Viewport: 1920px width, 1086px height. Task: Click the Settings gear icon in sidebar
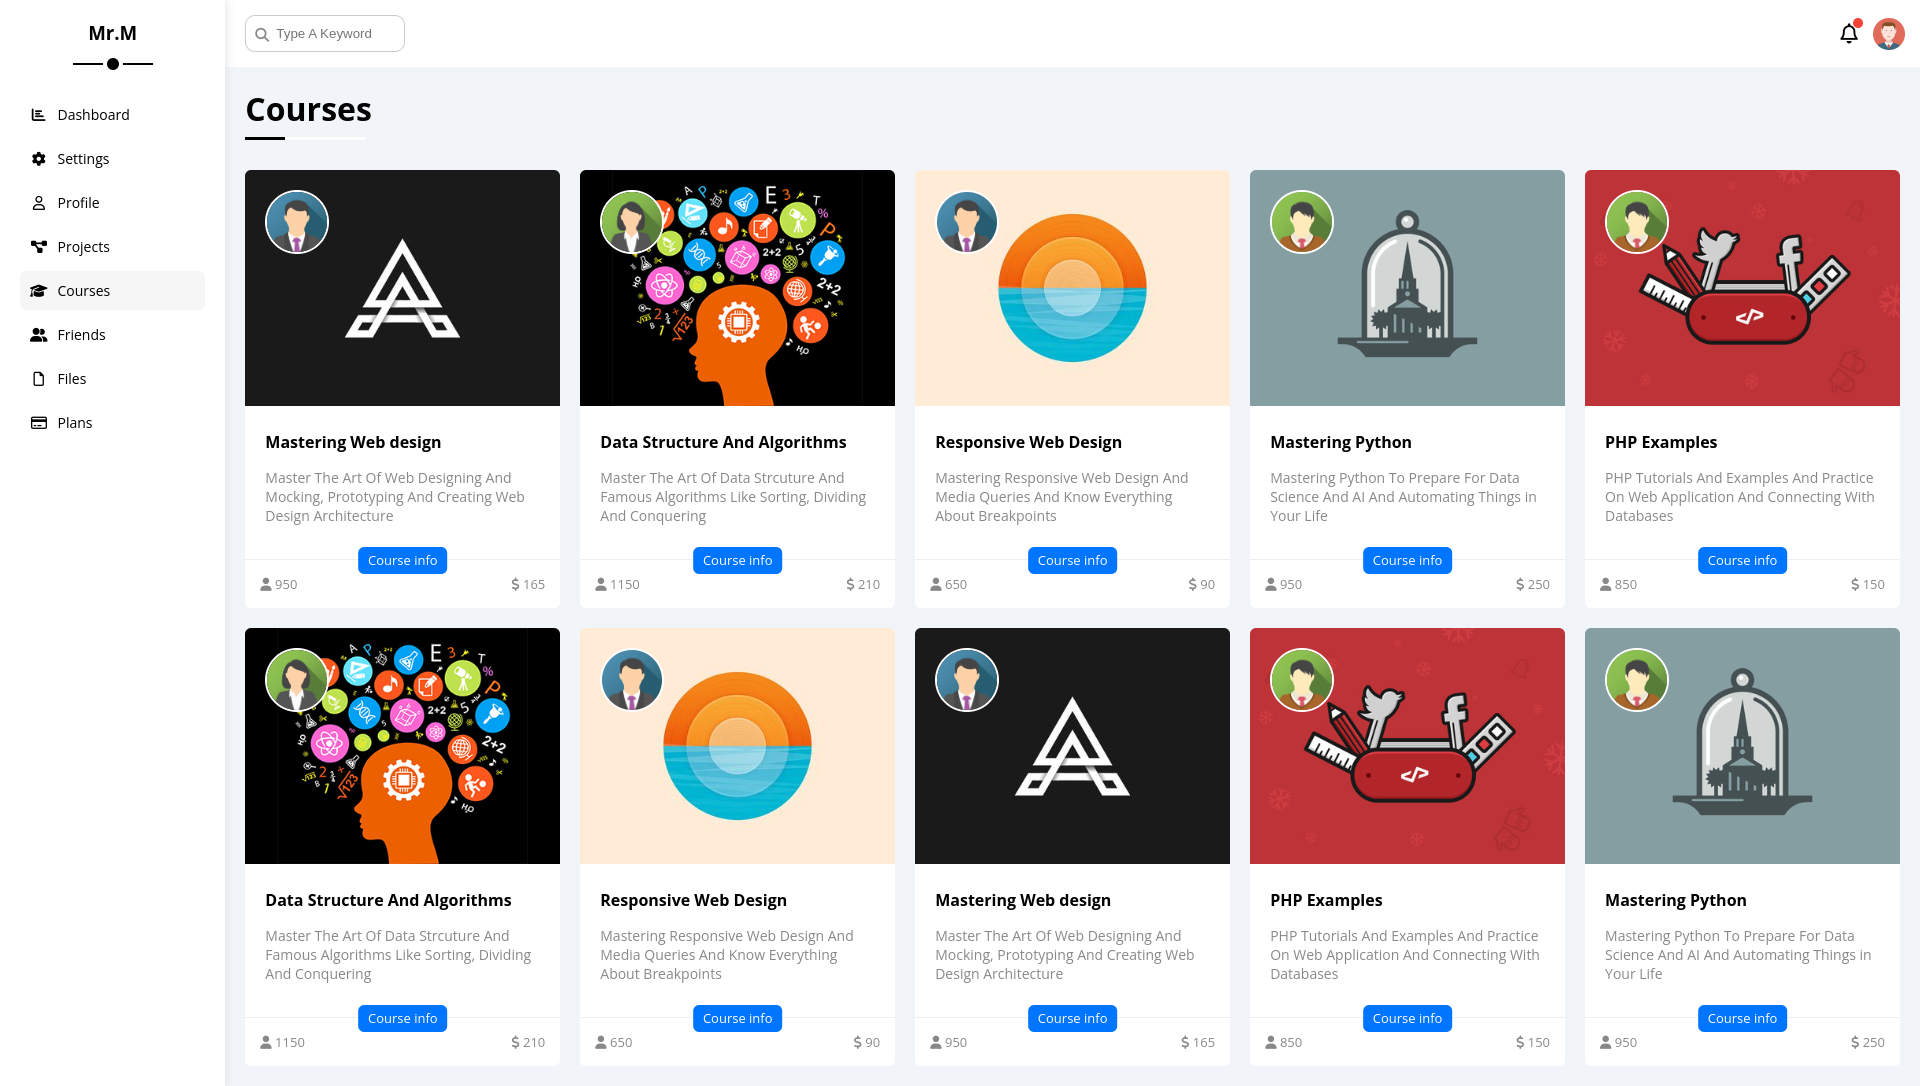[x=38, y=159]
